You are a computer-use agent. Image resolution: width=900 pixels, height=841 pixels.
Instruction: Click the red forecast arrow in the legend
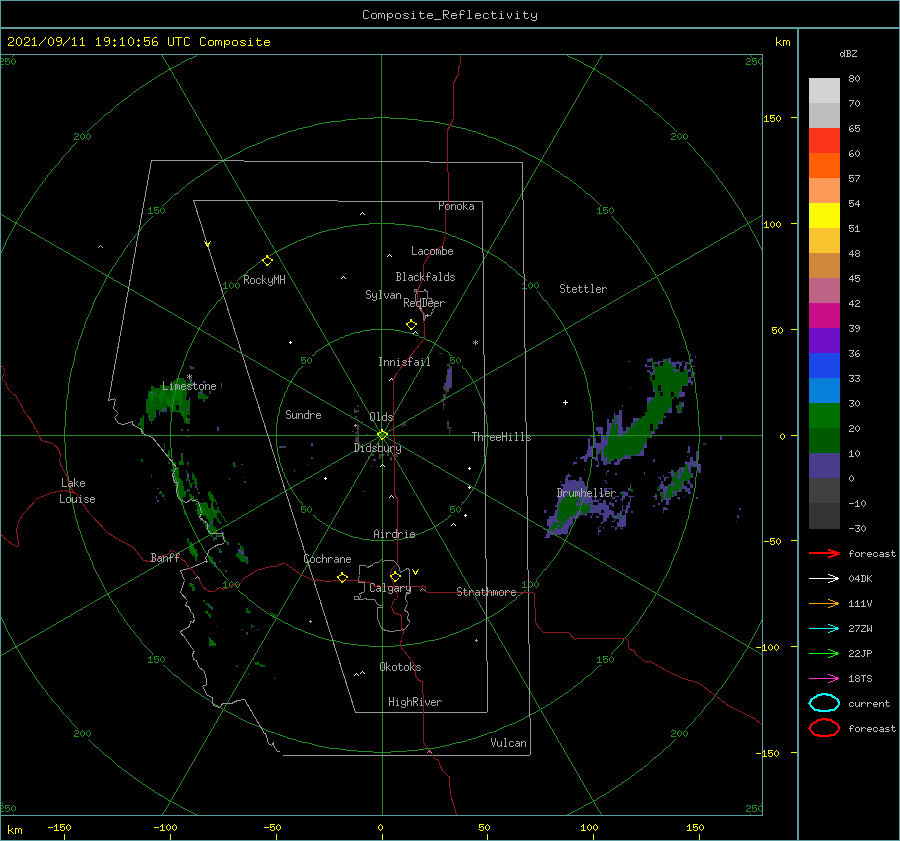824,553
